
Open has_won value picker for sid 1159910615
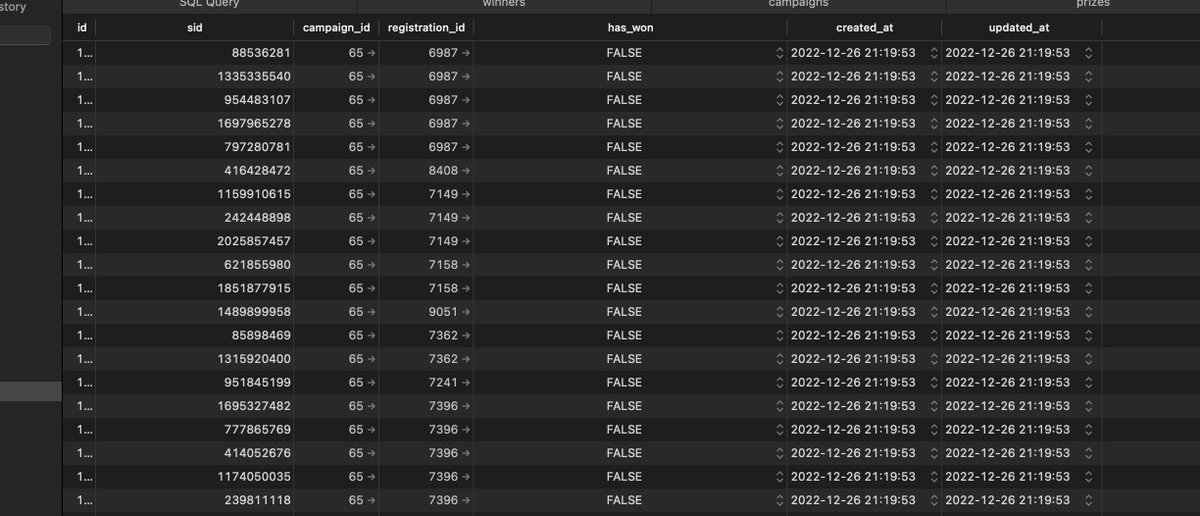780,194
